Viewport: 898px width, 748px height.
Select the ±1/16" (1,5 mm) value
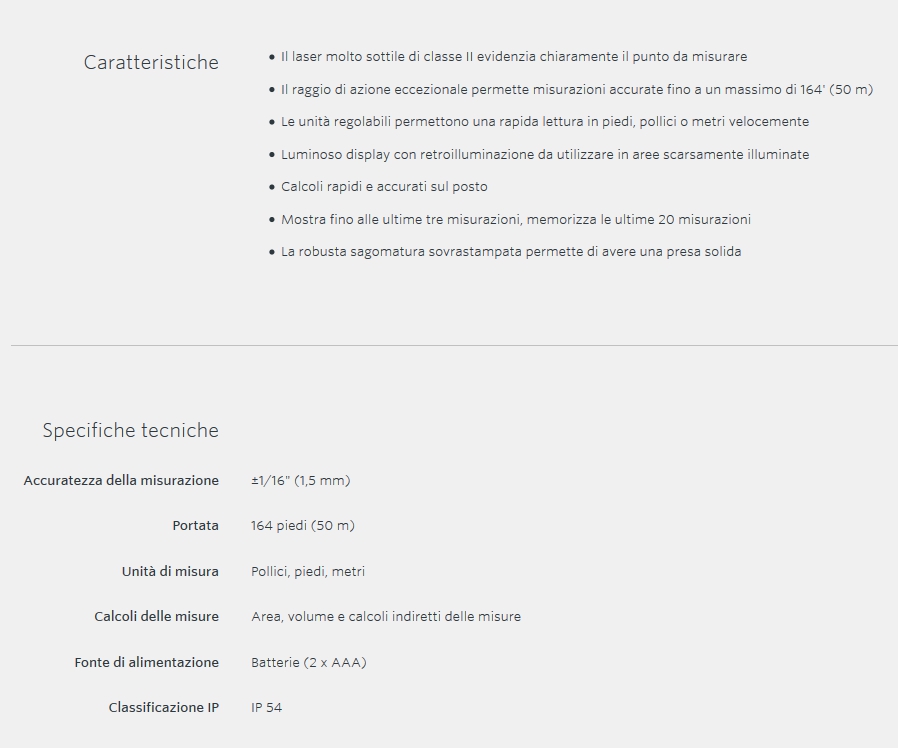[300, 481]
